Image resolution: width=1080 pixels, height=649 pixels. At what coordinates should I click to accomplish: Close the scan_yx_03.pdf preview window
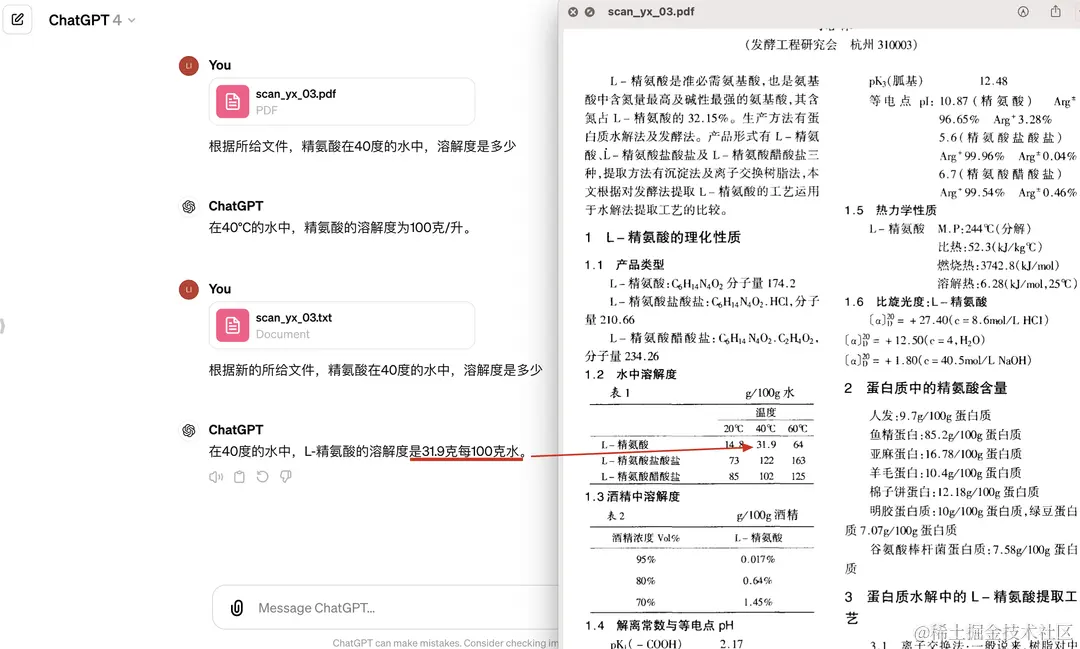click(x=572, y=12)
